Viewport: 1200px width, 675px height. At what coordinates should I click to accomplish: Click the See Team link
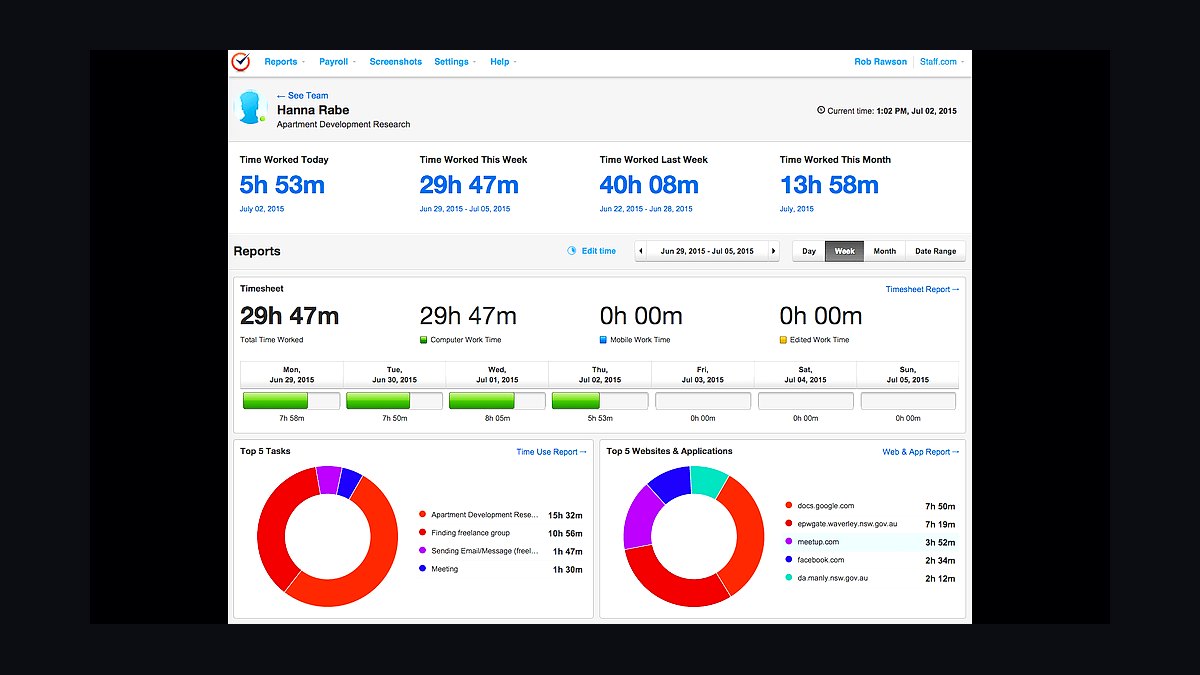tap(302, 96)
